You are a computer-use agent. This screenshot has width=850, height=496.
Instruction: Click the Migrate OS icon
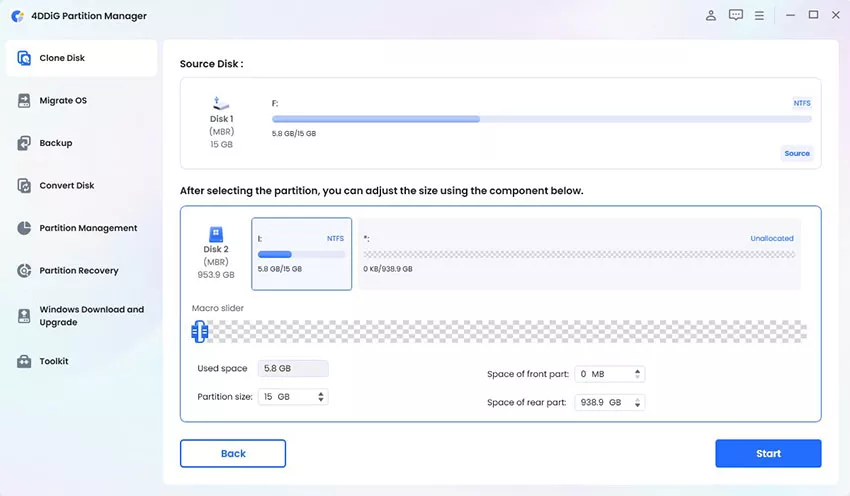coord(24,101)
